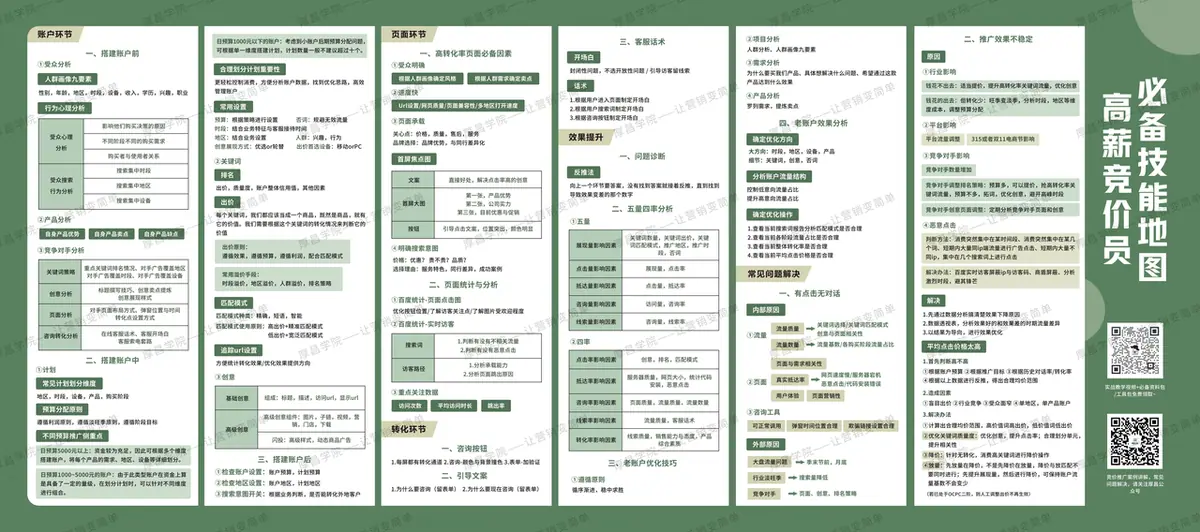Click the 反推法 label

click(x=582, y=173)
